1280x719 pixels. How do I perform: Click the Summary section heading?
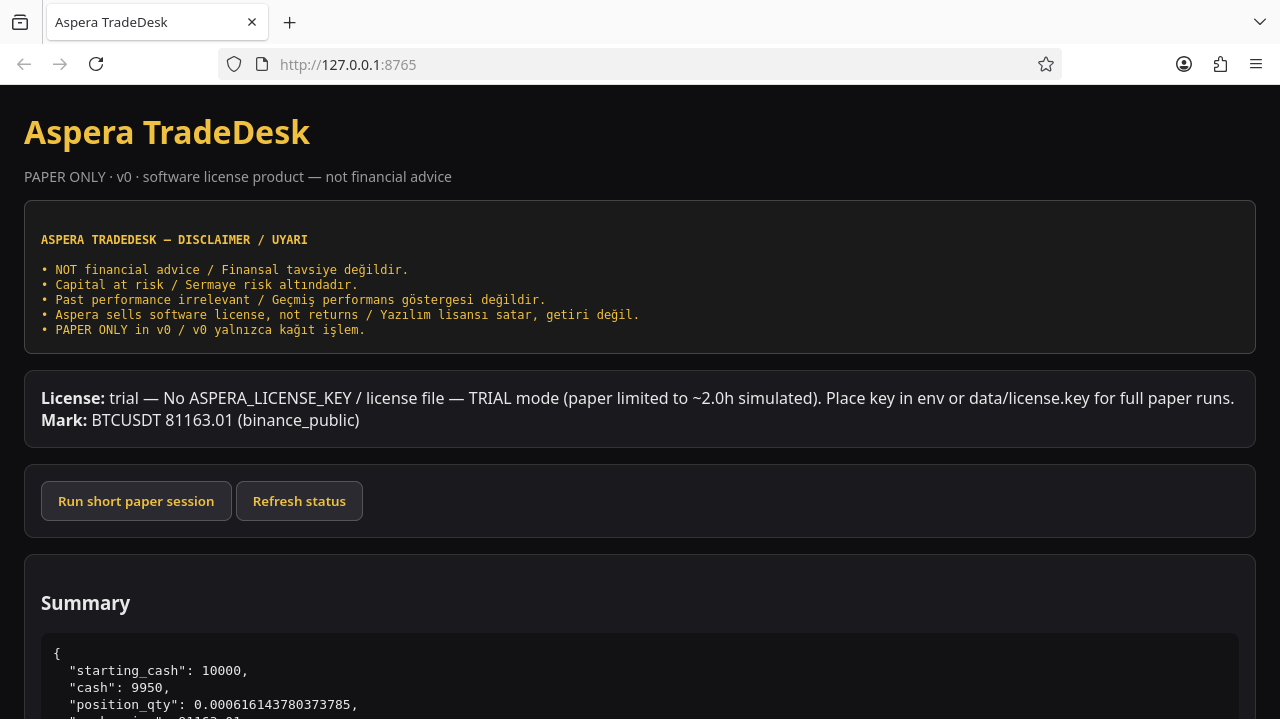tap(85, 603)
